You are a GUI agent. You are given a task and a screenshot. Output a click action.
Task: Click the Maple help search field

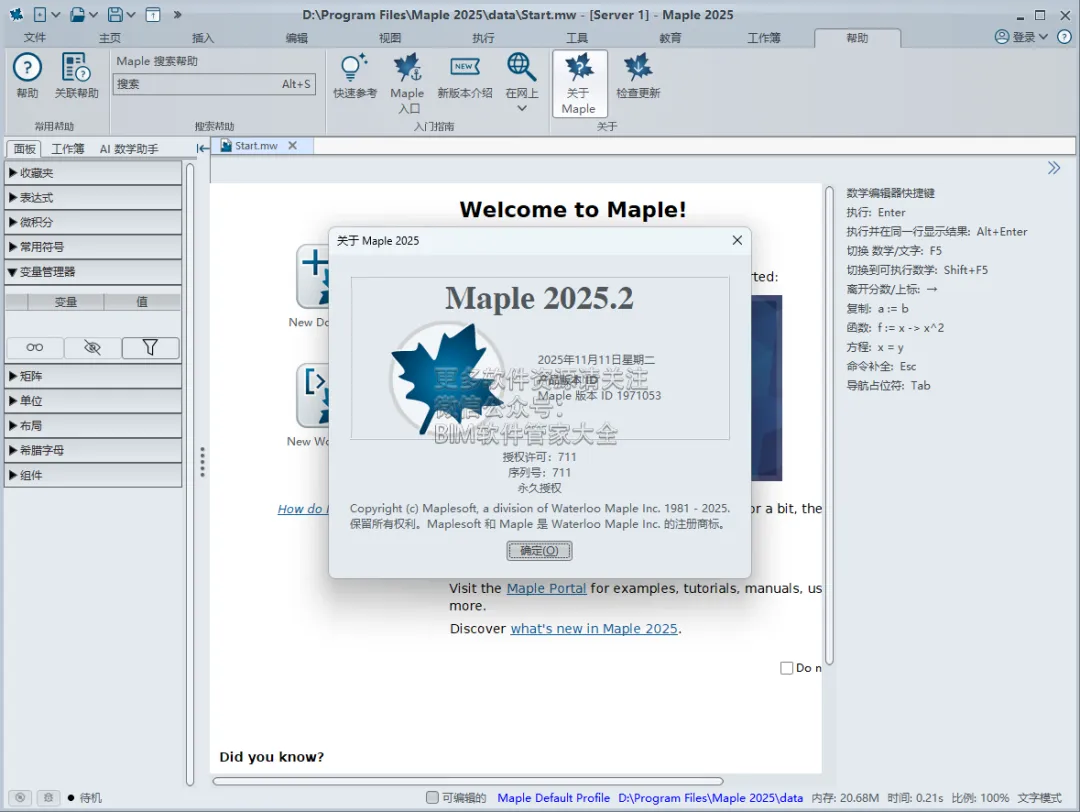[214, 84]
